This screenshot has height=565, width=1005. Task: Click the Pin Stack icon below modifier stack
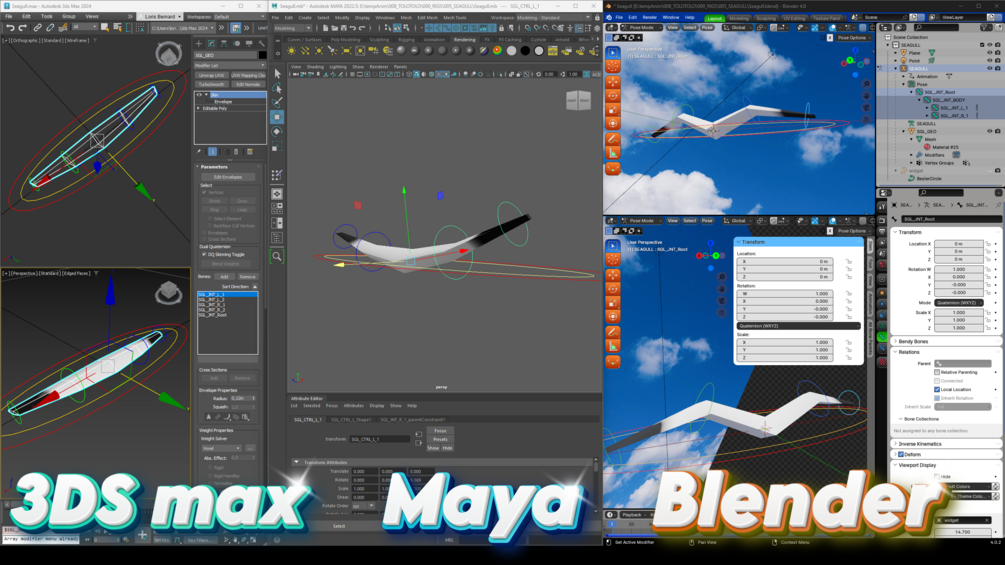(x=199, y=152)
